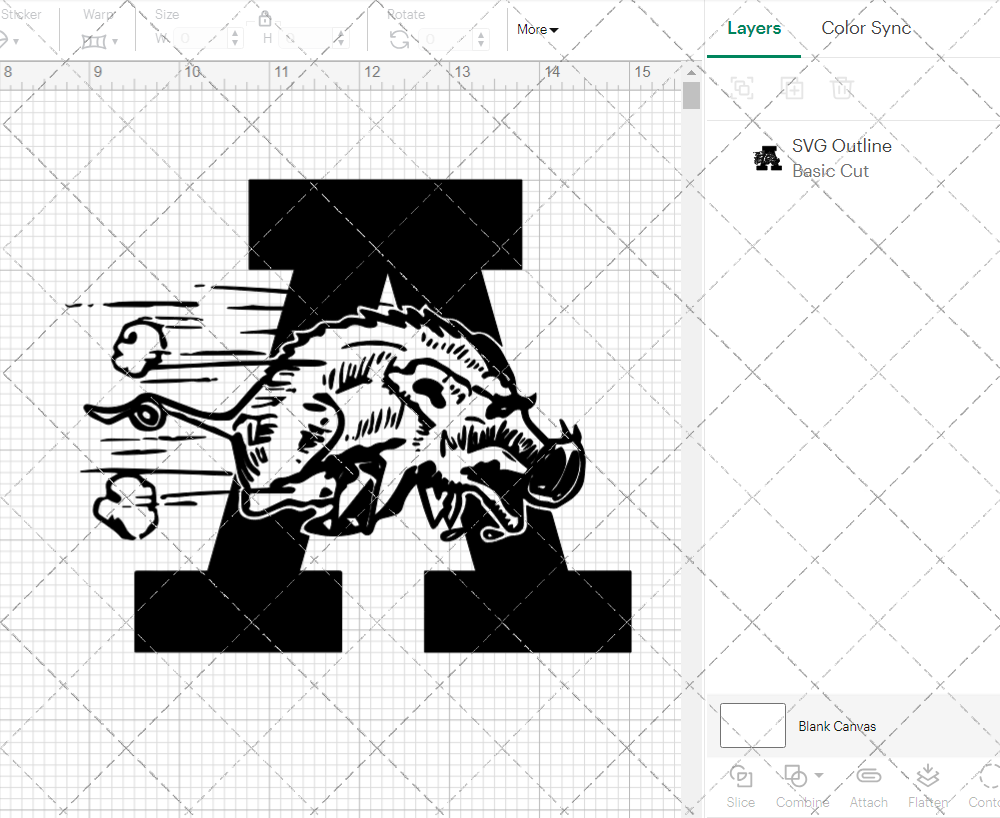The height and width of the screenshot is (818, 1000).
Task: Duplicate the selected layer via layers panel icon
Action: tap(793, 88)
